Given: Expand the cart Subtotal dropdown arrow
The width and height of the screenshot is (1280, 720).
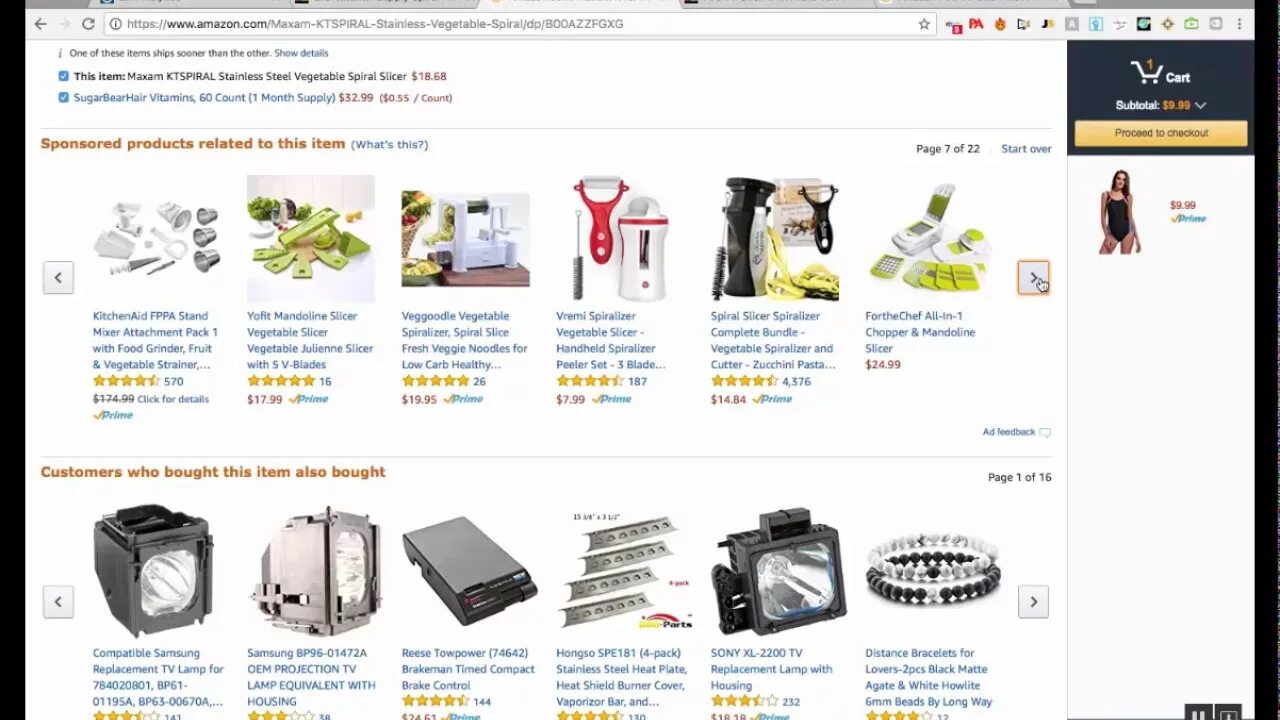Looking at the screenshot, I should tap(1201, 105).
